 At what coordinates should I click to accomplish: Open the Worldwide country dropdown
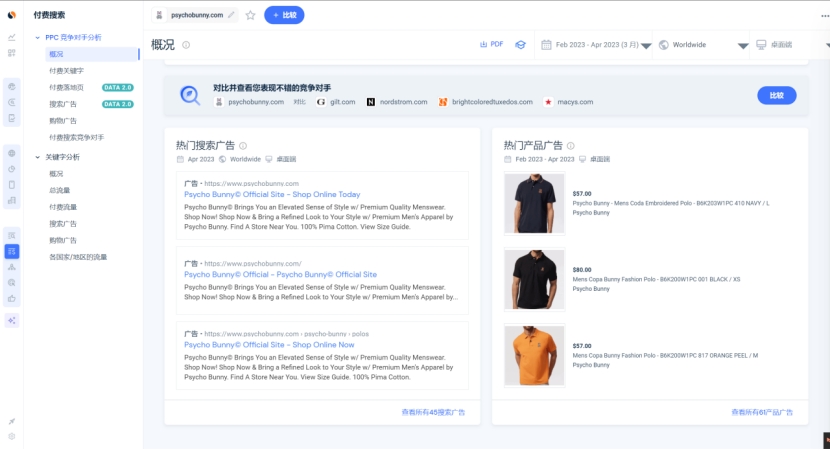pyautogui.click(x=703, y=45)
